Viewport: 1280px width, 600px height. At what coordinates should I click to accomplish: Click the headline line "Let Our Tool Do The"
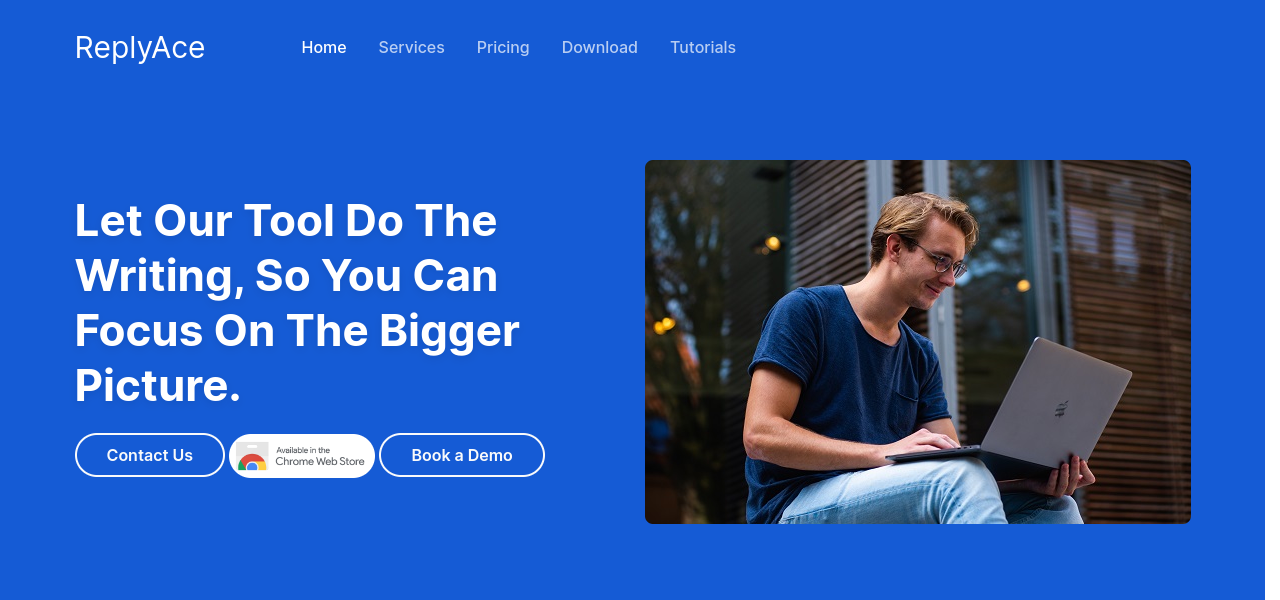286,220
